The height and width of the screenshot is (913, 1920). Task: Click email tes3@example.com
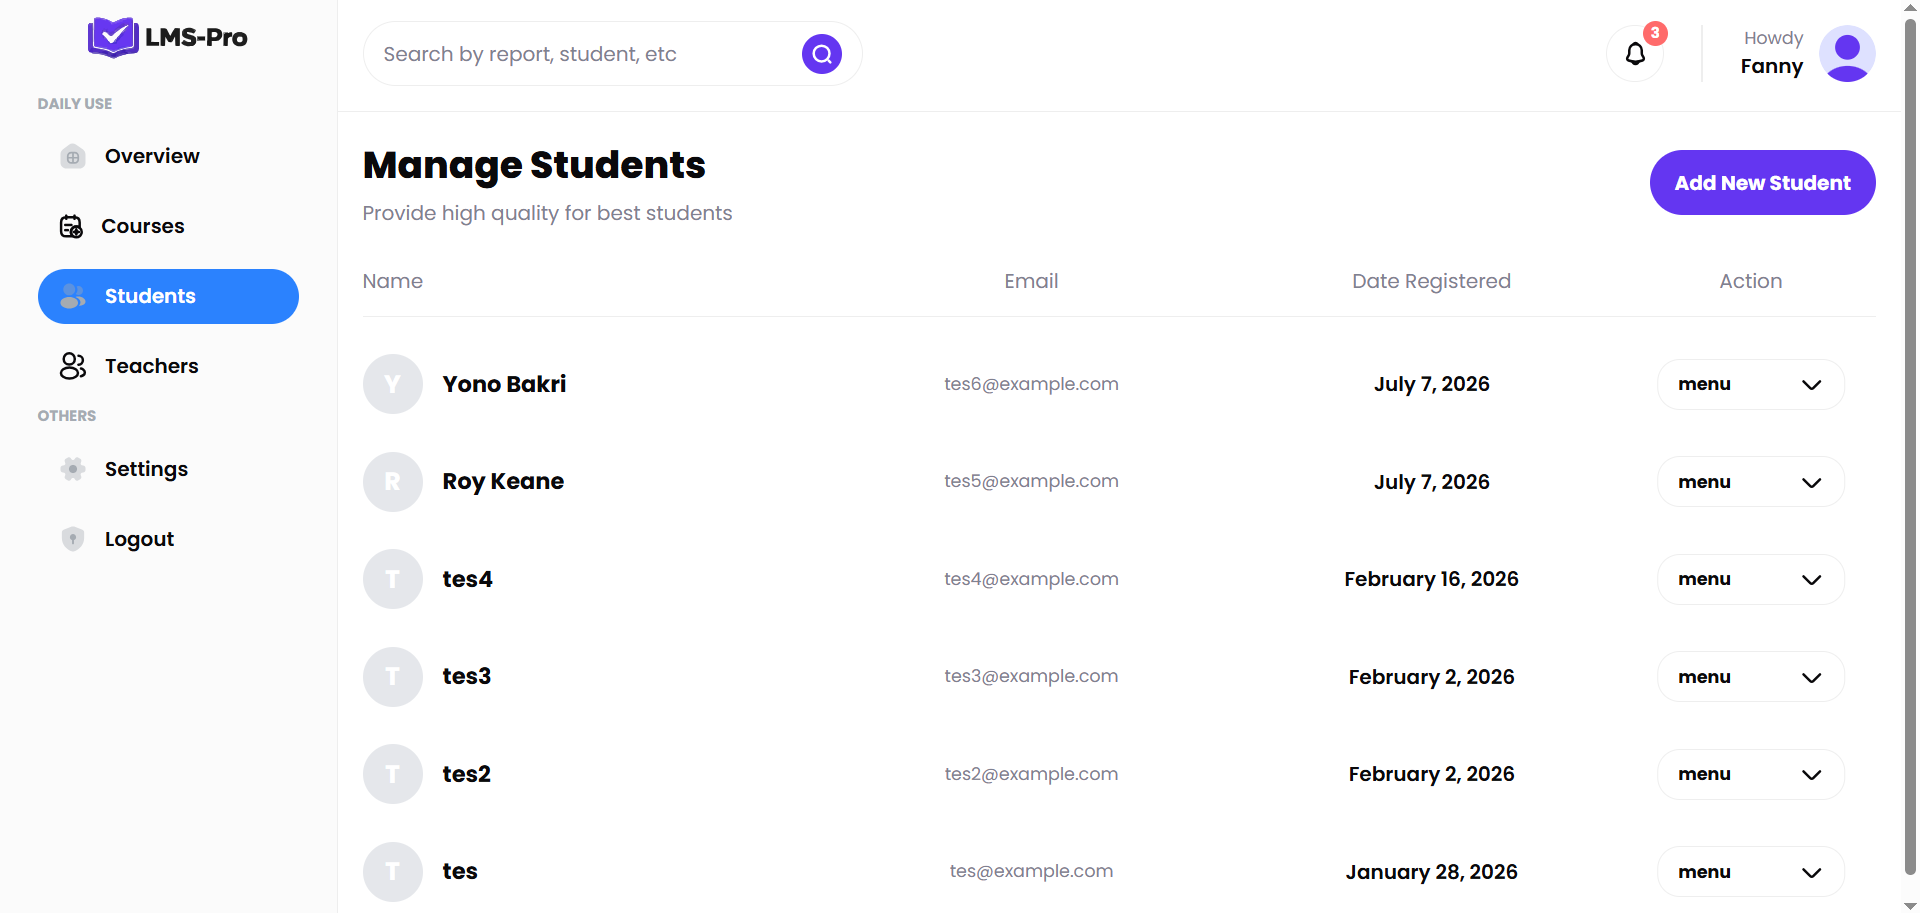click(x=1031, y=676)
